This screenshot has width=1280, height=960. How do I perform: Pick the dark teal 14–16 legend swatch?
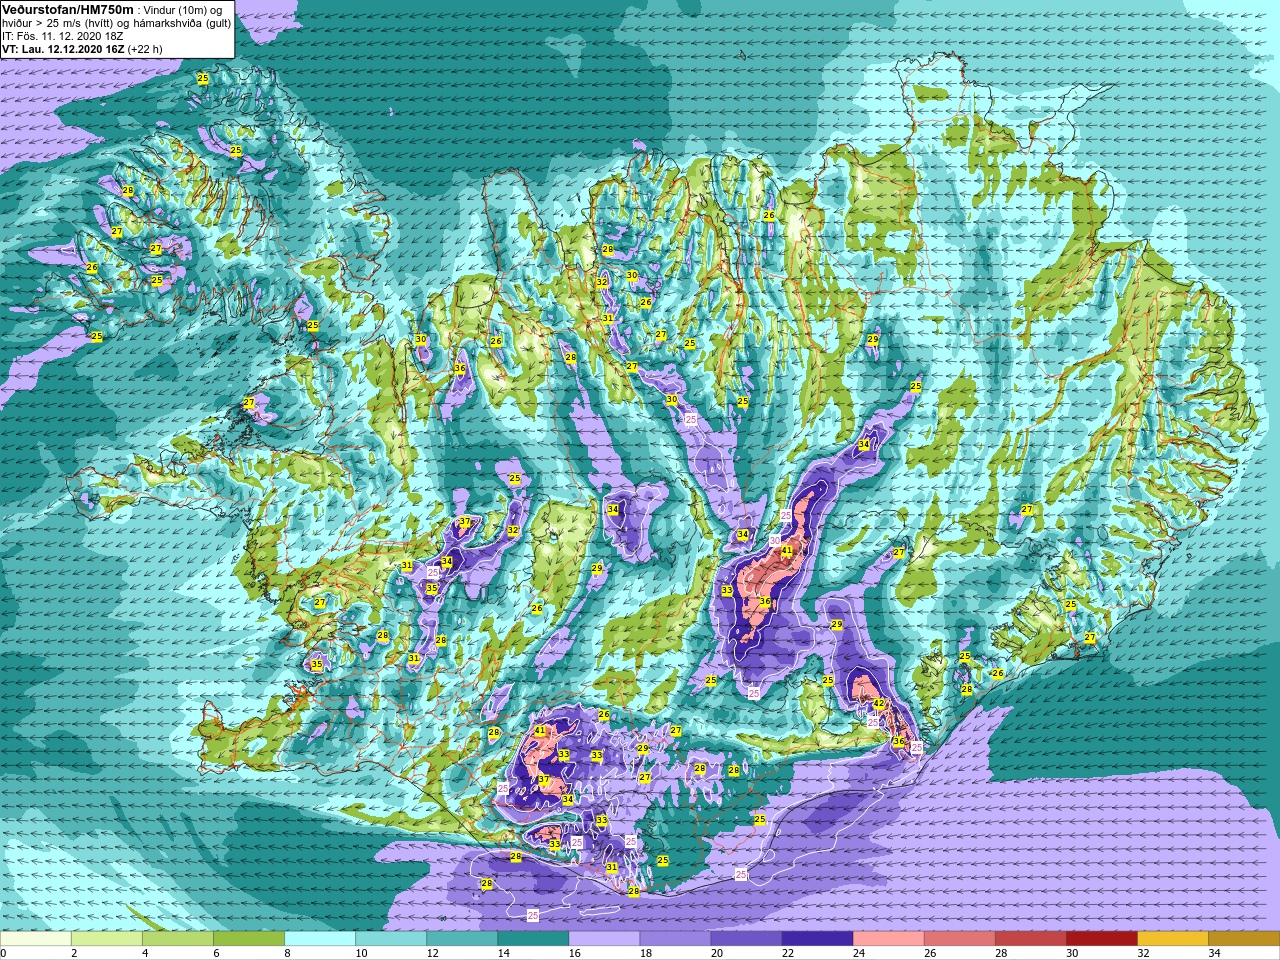[532, 939]
